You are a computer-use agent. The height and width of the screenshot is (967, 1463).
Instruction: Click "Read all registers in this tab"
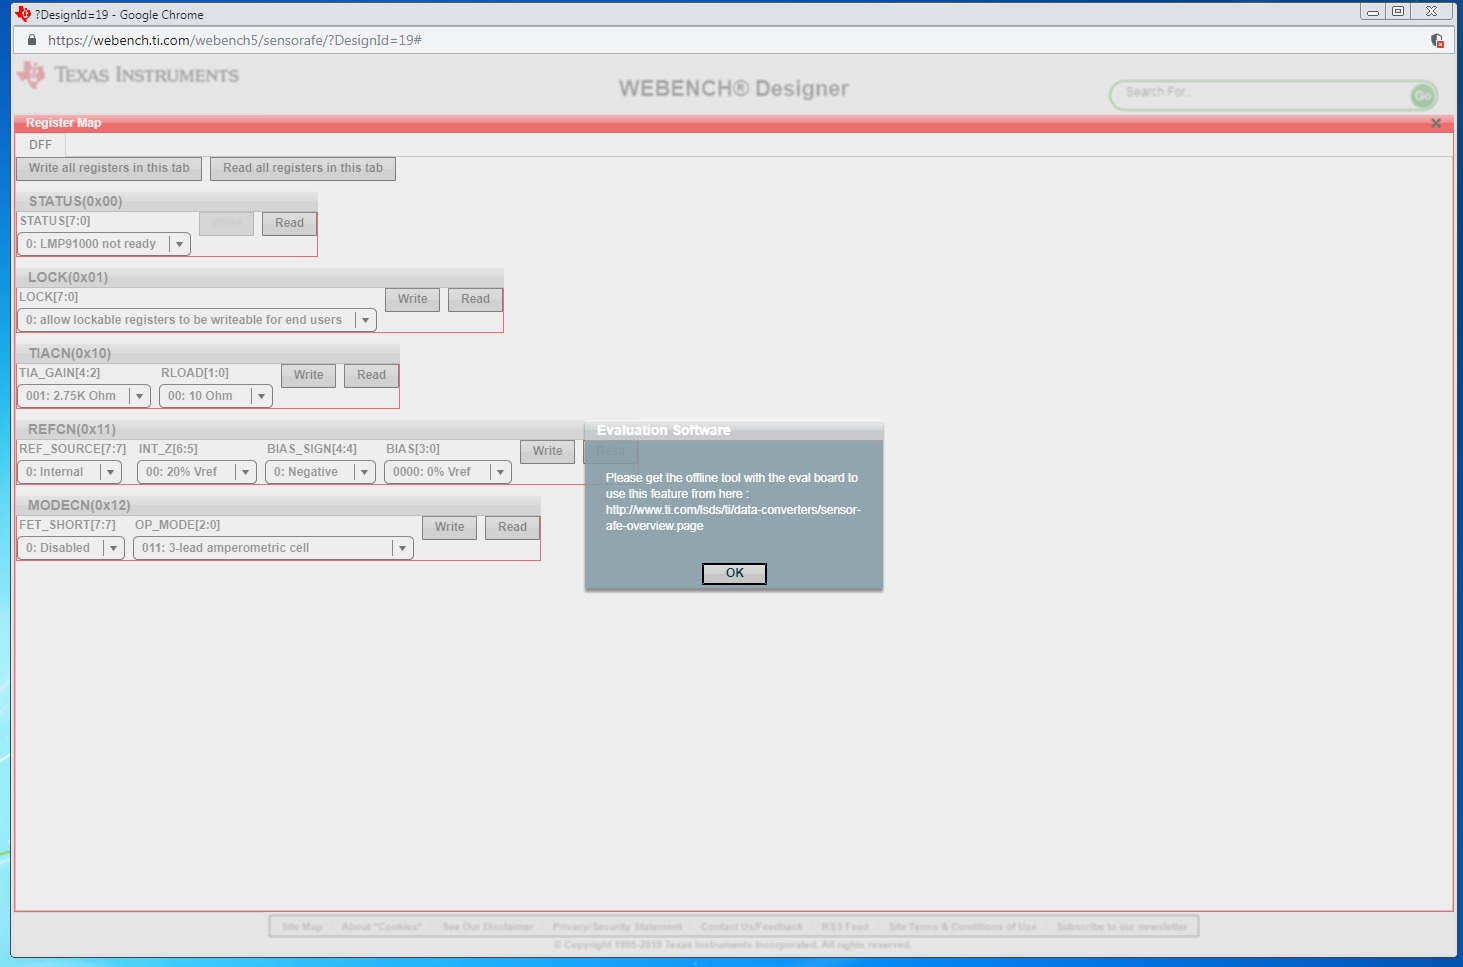(301, 168)
